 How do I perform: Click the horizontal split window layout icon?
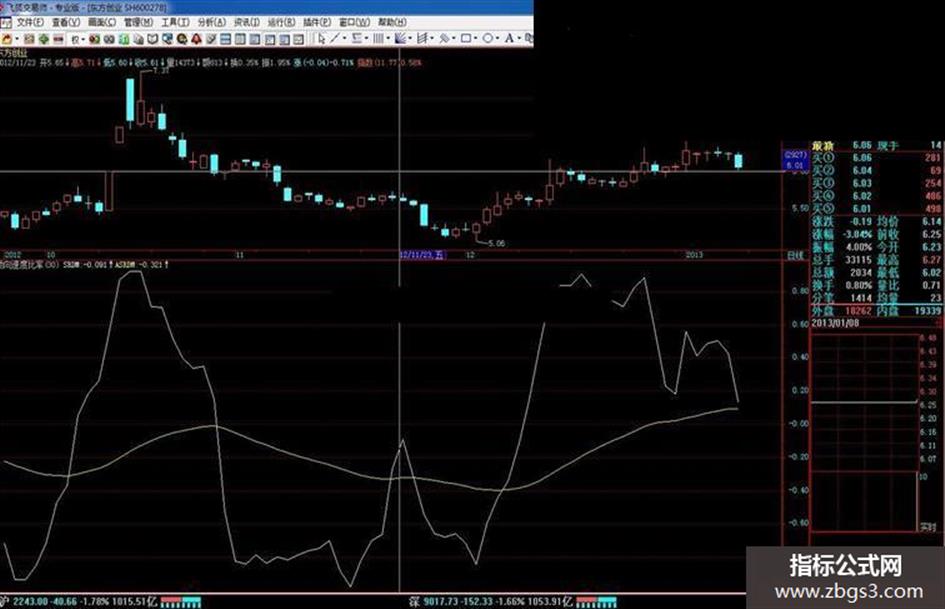pyautogui.click(x=225, y=39)
